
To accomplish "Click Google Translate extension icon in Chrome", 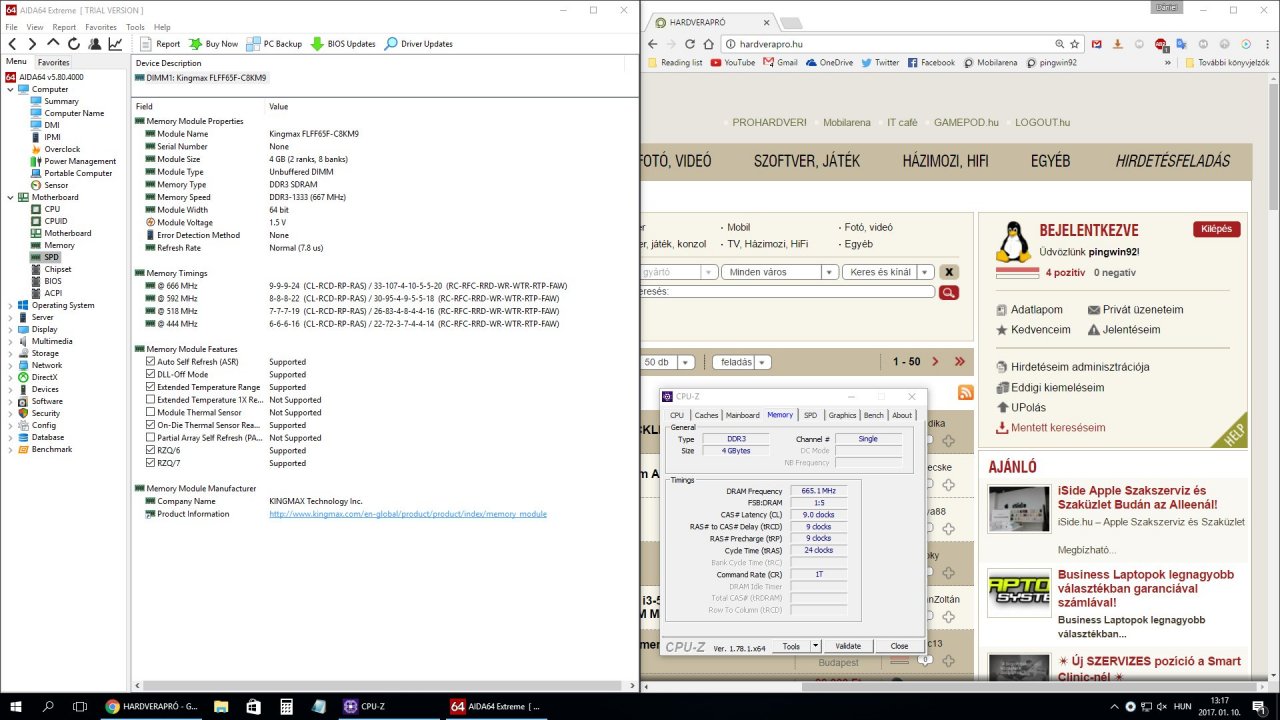I will click(1181, 44).
